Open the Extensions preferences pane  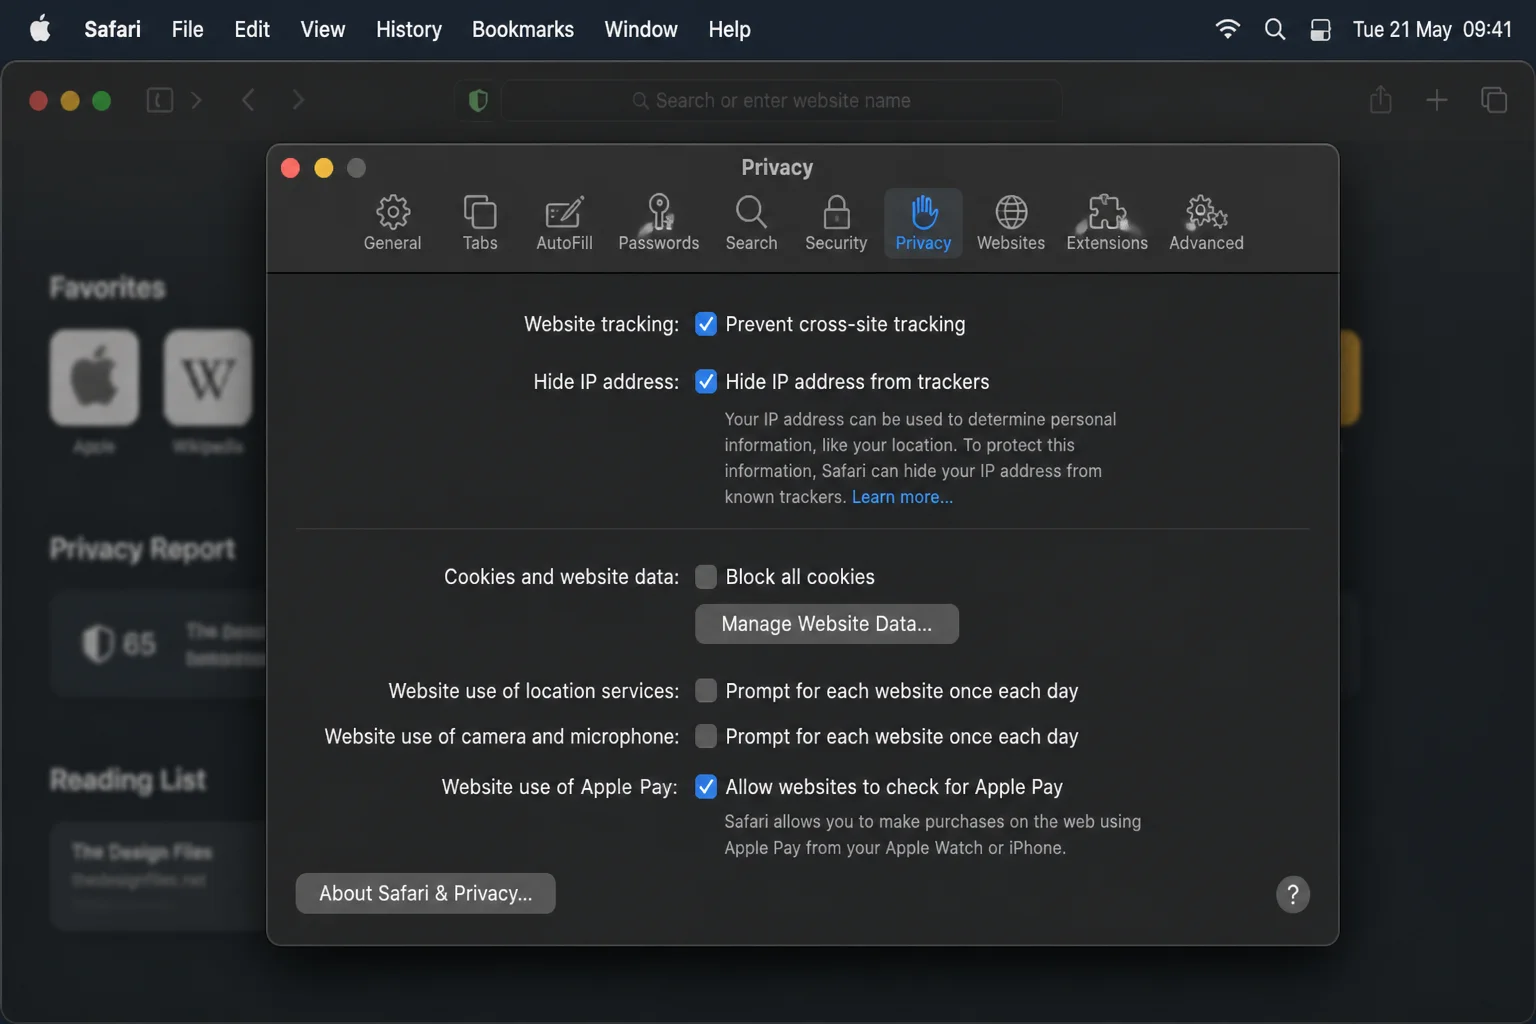click(x=1107, y=223)
